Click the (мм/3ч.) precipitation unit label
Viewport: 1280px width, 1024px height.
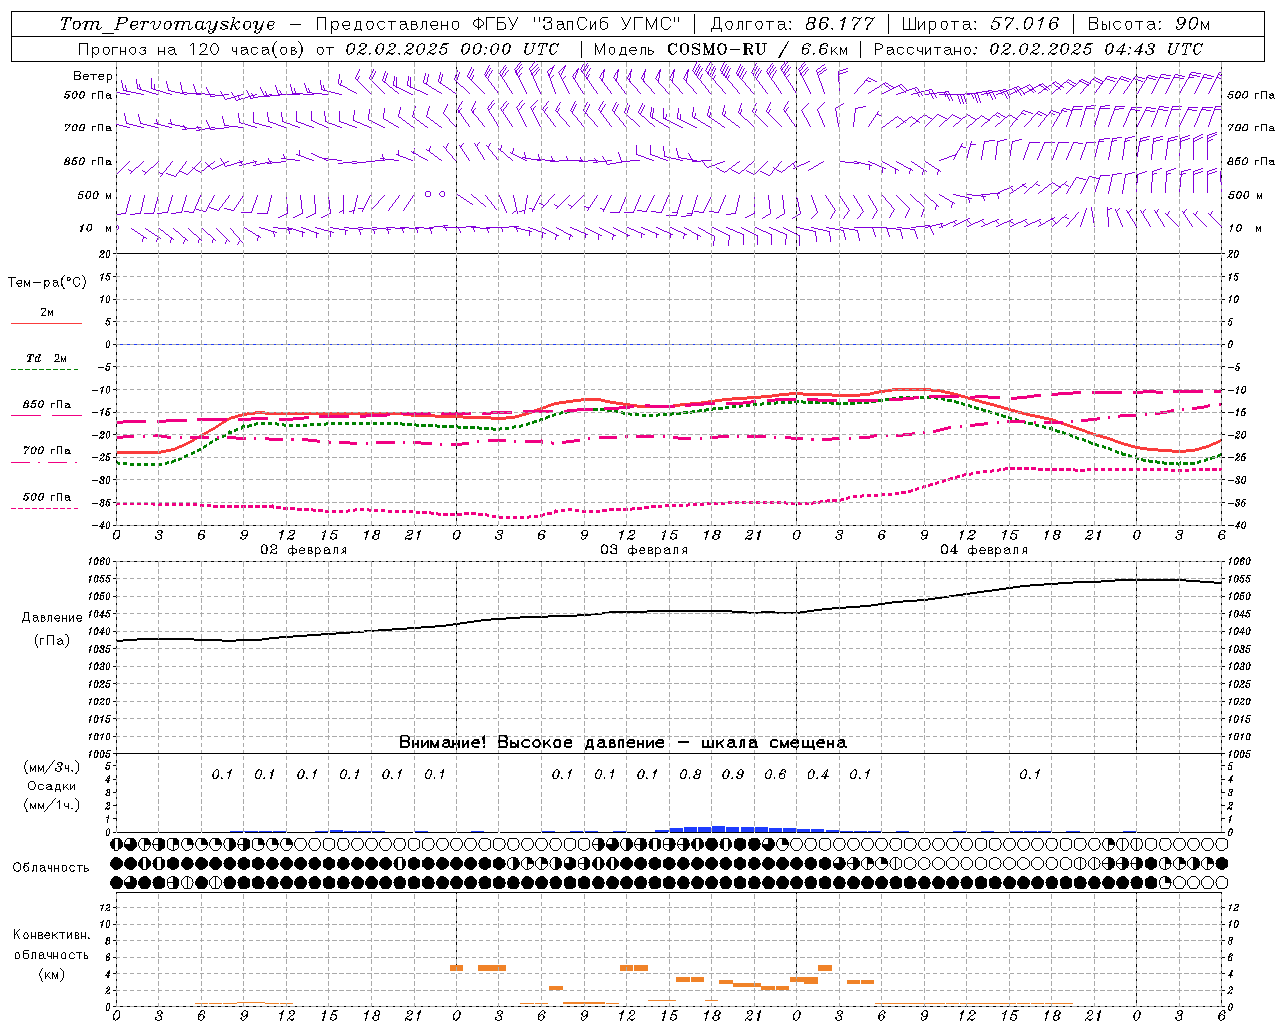click(52, 767)
